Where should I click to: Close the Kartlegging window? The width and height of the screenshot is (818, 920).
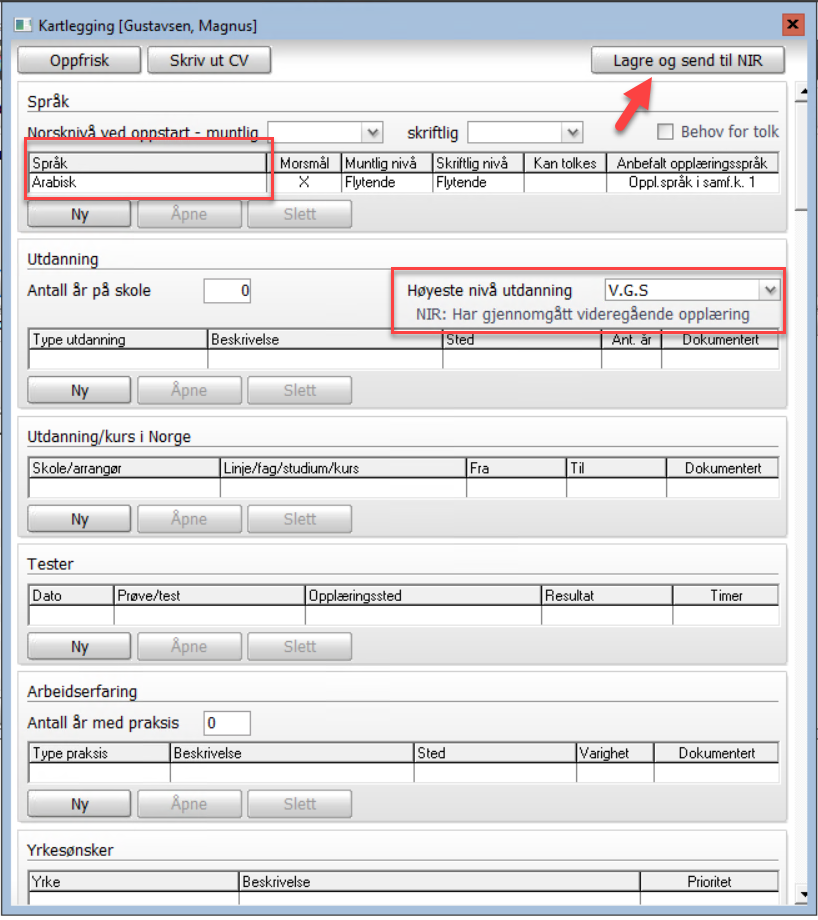pos(793,24)
